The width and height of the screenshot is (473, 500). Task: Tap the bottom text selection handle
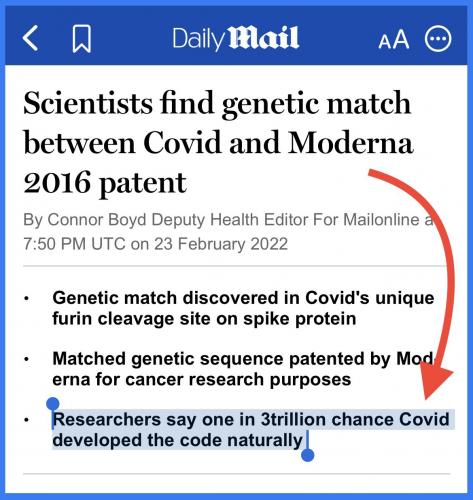[307, 455]
